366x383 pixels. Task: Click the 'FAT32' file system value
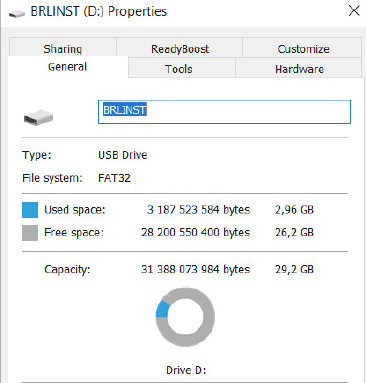click(x=114, y=178)
